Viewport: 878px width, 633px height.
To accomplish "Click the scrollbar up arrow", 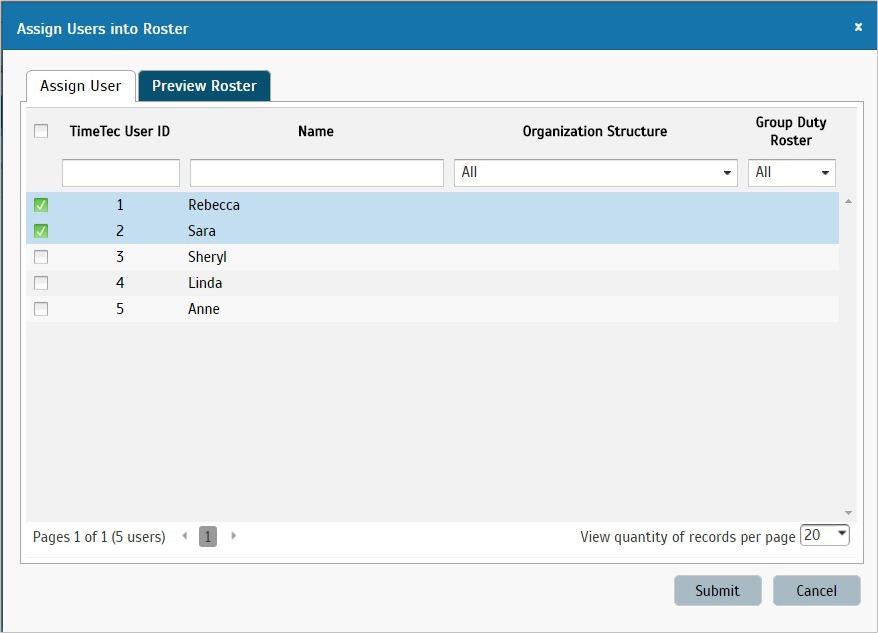I will click(848, 201).
